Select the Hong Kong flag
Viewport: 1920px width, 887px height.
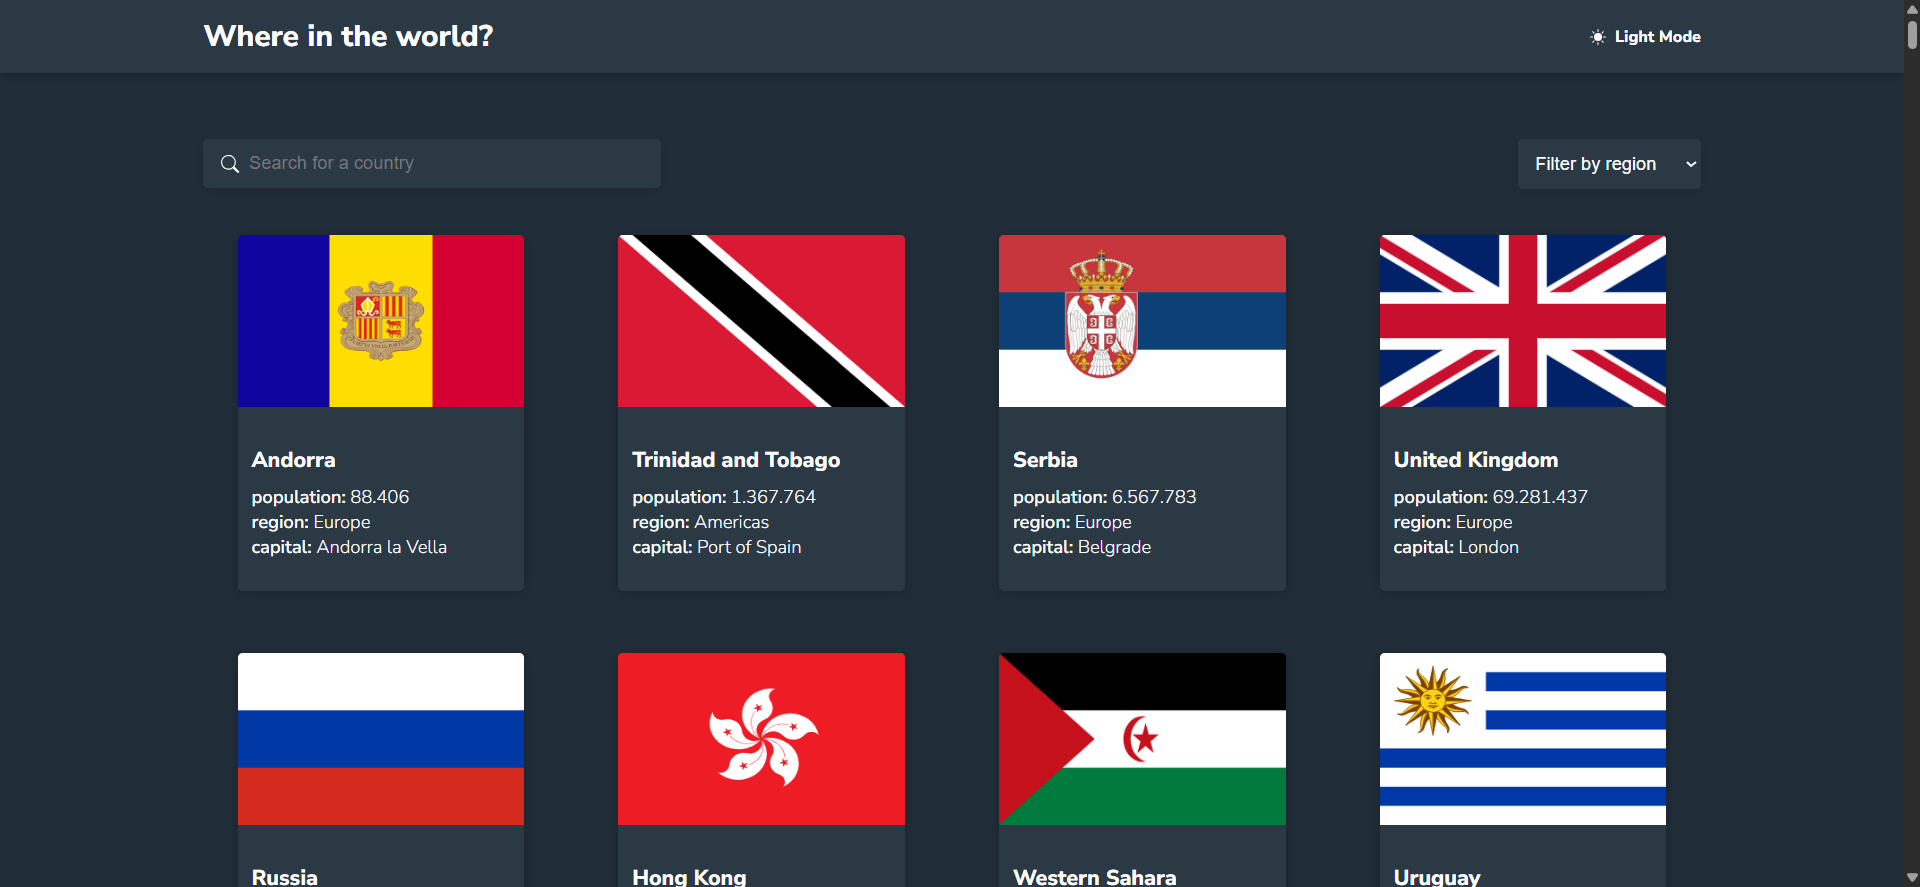tap(761, 739)
